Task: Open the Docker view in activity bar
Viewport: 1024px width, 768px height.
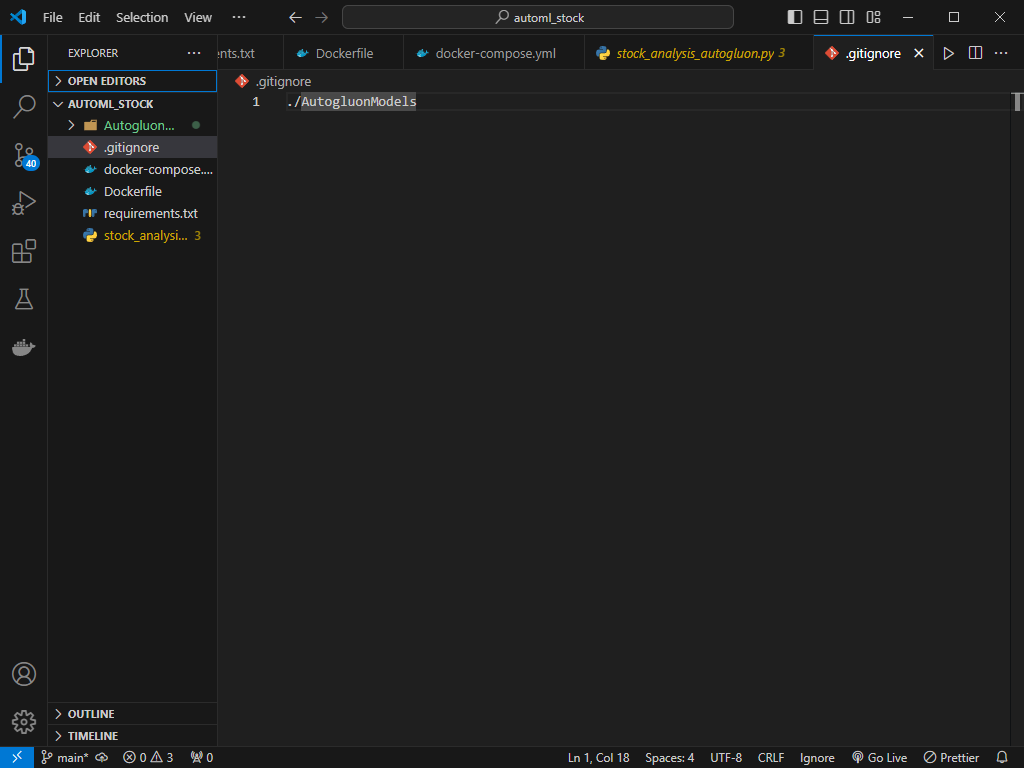Action: coord(24,347)
